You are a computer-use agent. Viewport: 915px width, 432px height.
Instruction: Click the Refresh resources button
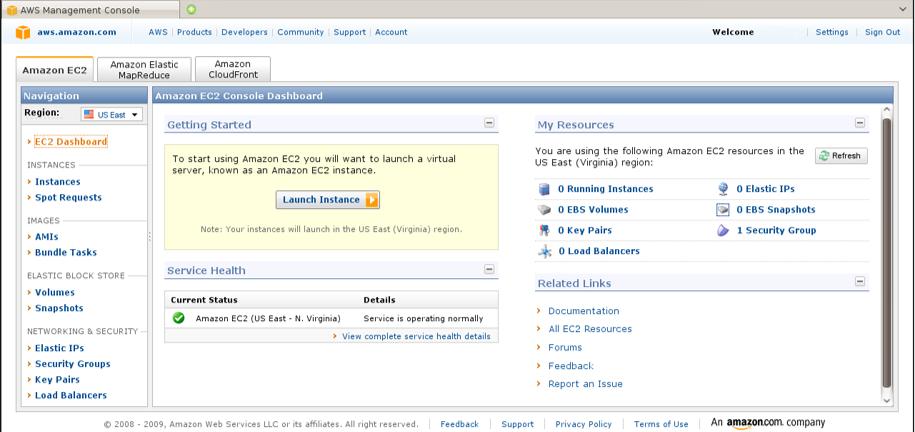coord(841,156)
